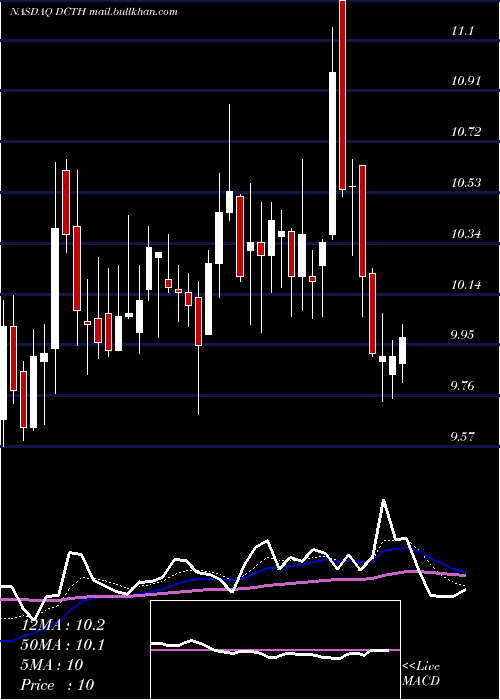Select the 10.34 price axis label
The image size is (500, 700).
[466, 234]
